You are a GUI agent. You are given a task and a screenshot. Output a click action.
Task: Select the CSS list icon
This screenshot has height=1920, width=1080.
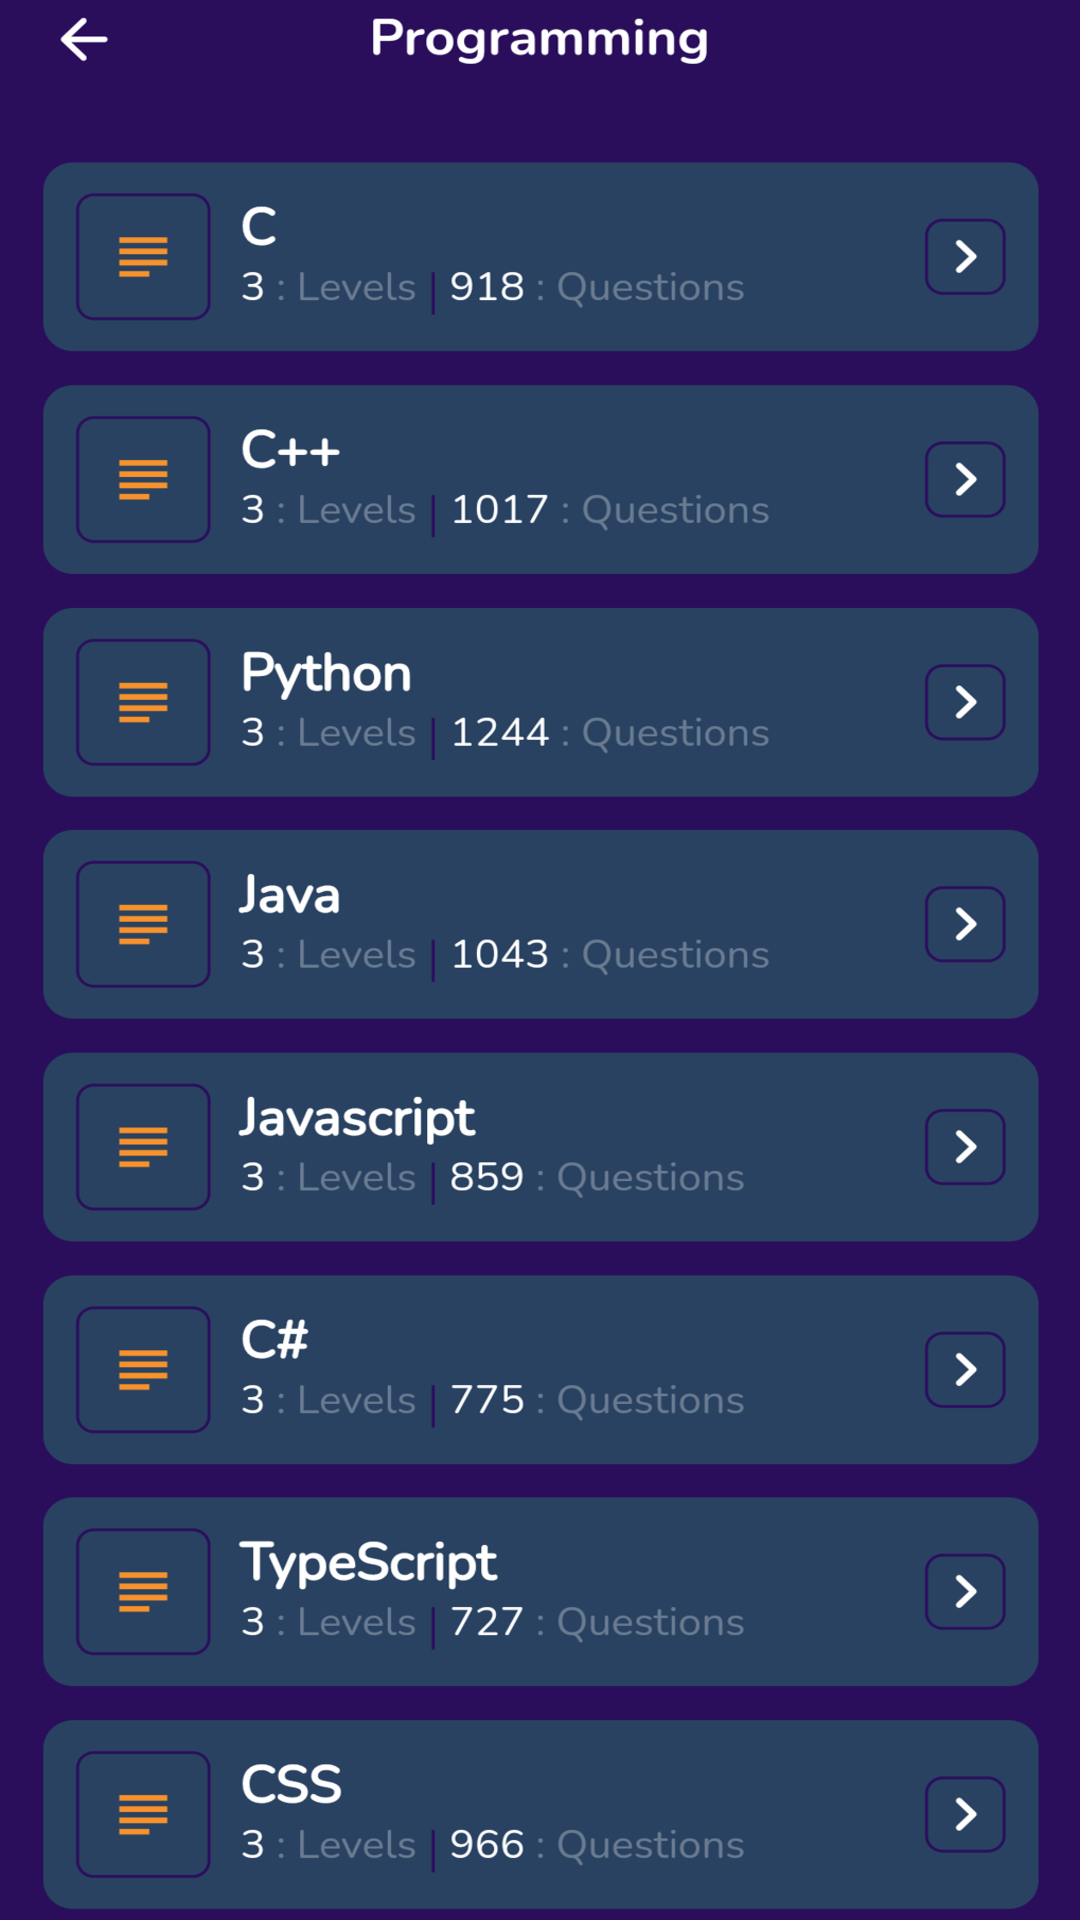click(x=143, y=1813)
